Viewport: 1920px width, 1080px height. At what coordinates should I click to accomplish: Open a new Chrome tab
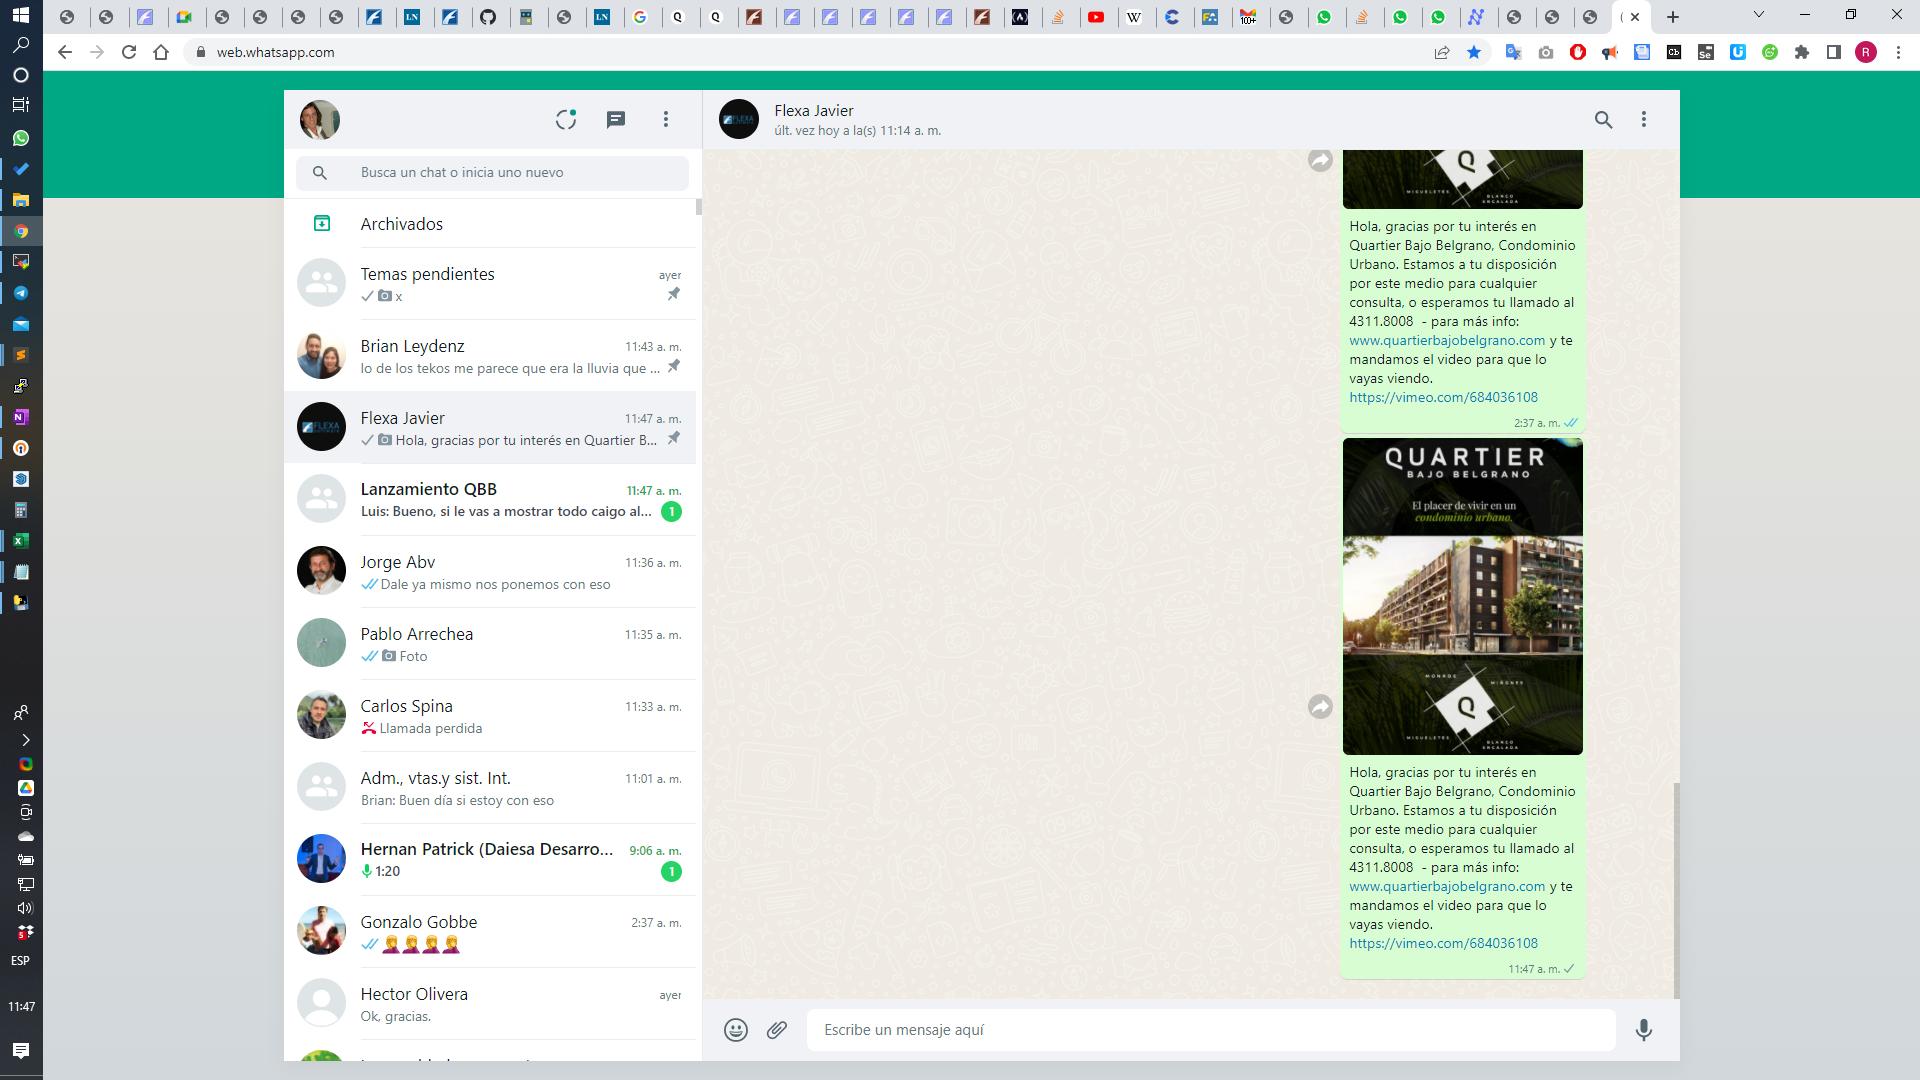click(x=1673, y=16)
